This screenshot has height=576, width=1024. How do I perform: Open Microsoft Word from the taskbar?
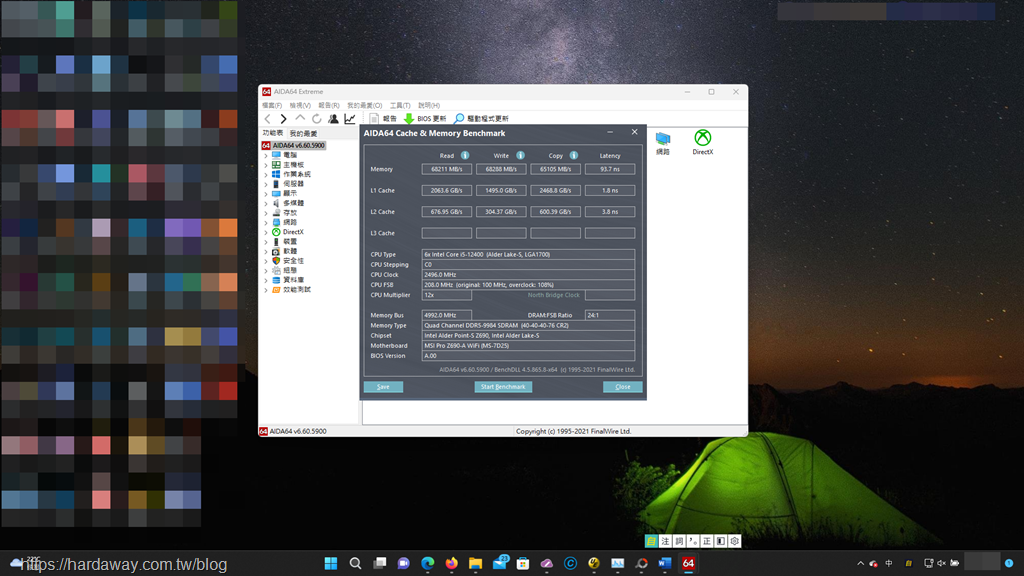click(665, 563)
